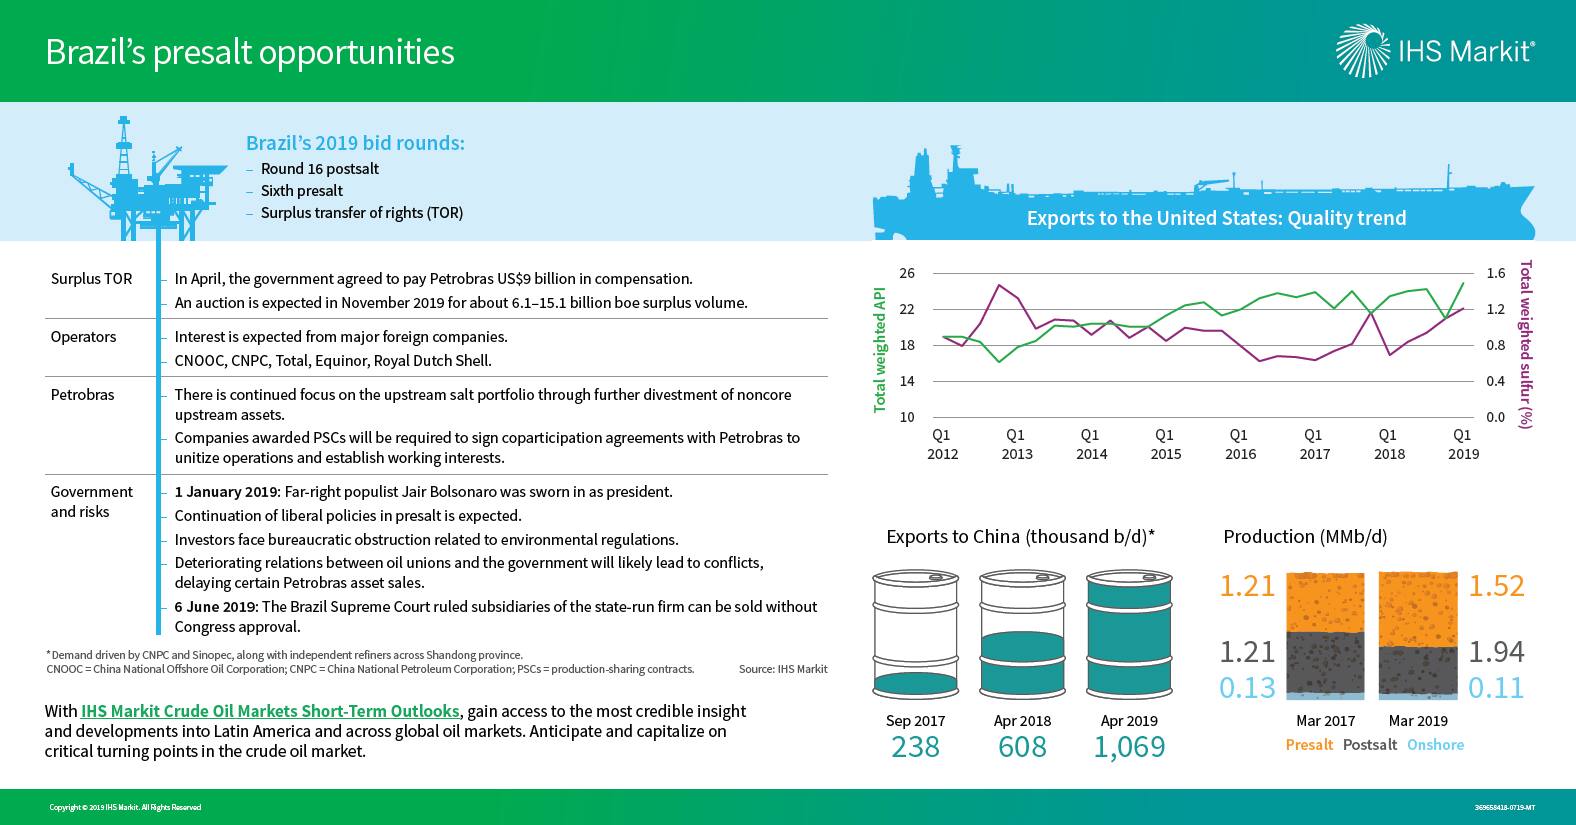Screen dimensions: 1576x825
Task: Click the Exports to the United States title
Action: point(1216,218)
